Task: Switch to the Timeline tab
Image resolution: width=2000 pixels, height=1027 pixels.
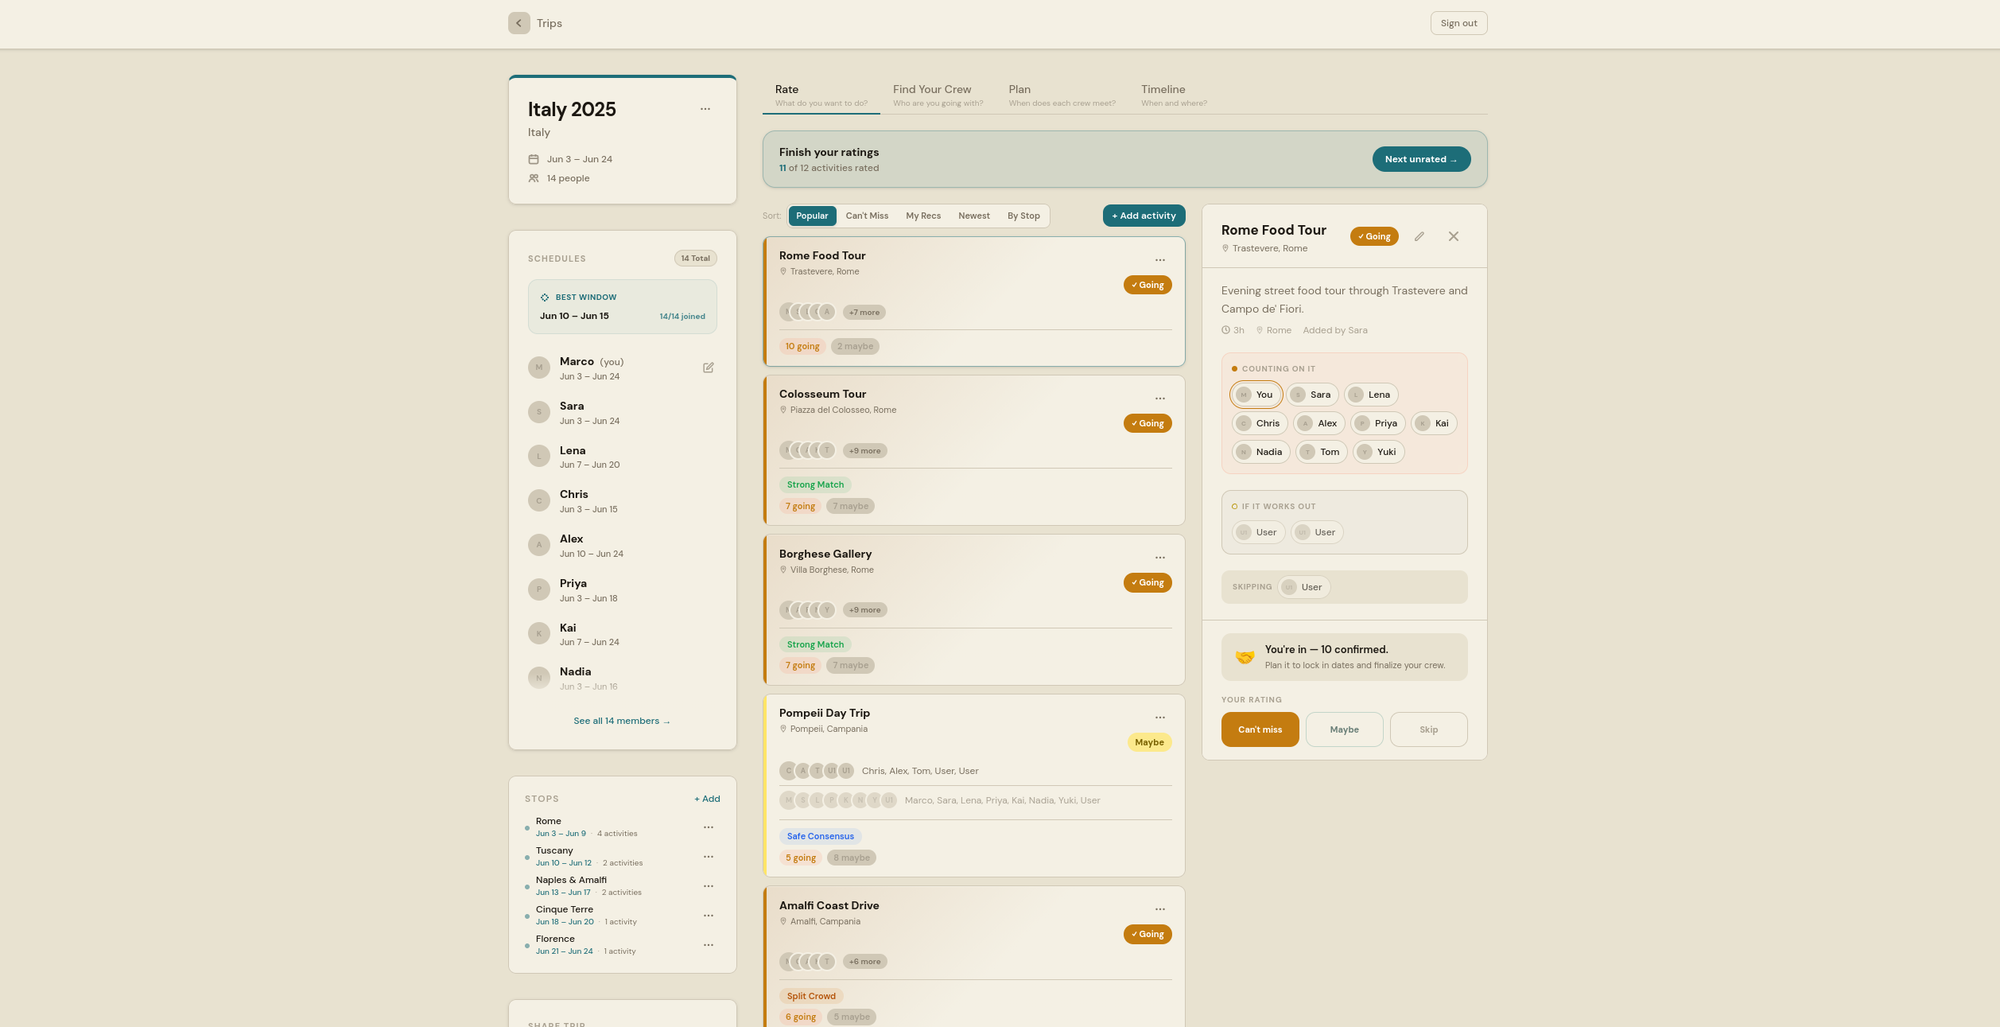Action: [1174, 95]
